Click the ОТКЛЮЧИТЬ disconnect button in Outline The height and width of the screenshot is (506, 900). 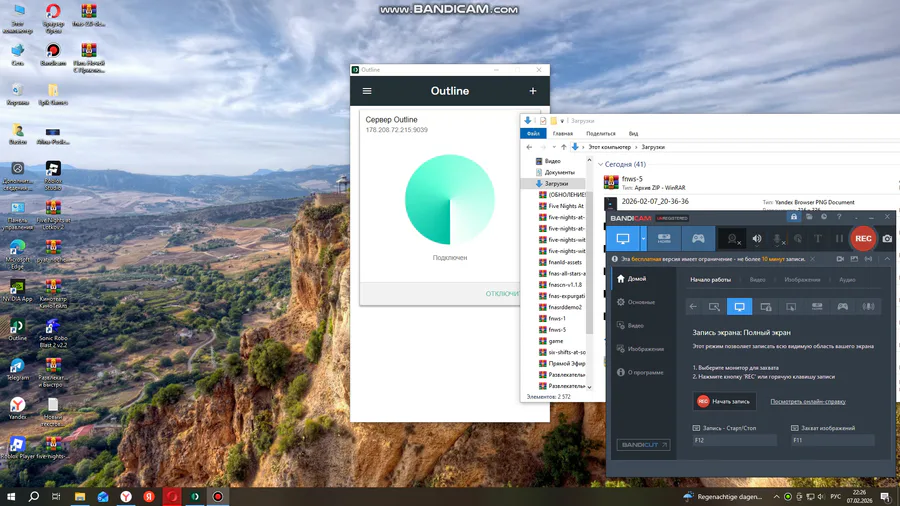click(503, 294)
